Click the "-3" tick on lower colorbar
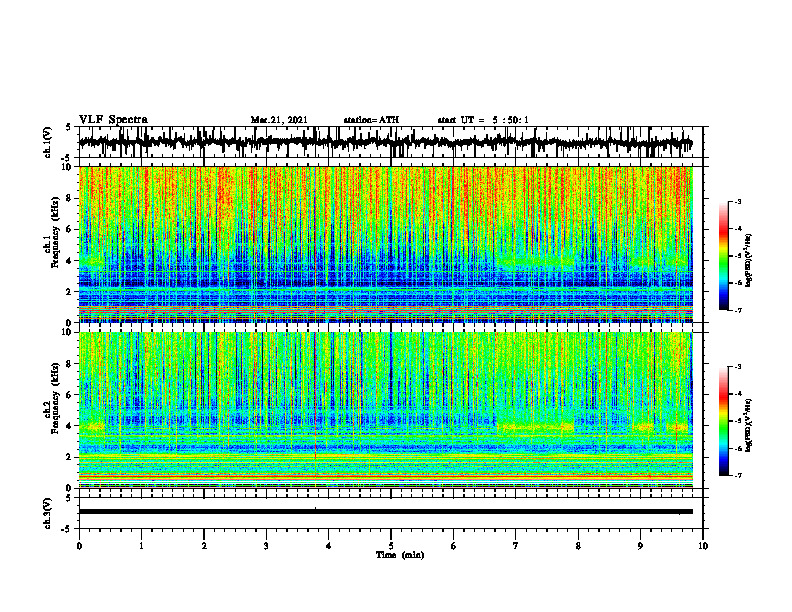This screenshot has width=792, height=612. [738, 367]
